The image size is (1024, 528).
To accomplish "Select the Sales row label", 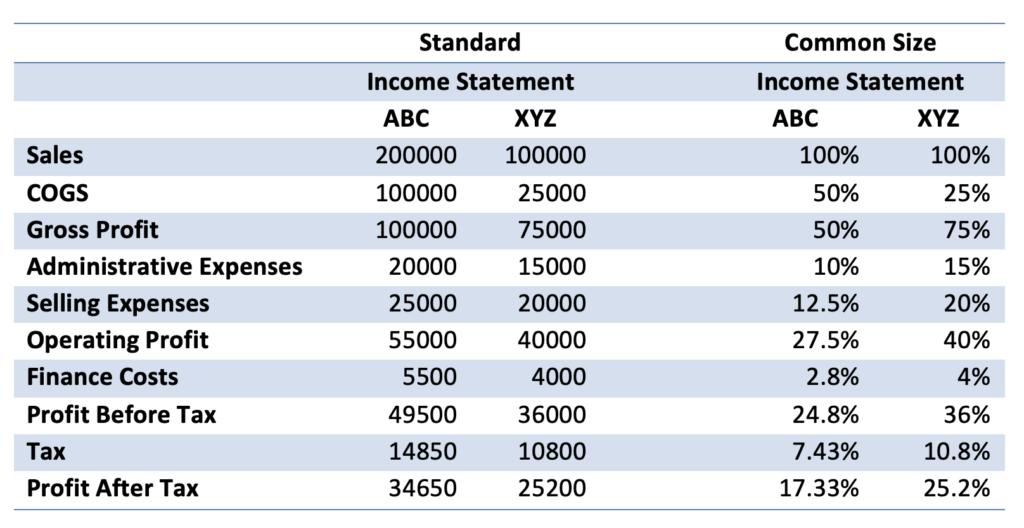I will pyautogui.click(x=55, y=156).
